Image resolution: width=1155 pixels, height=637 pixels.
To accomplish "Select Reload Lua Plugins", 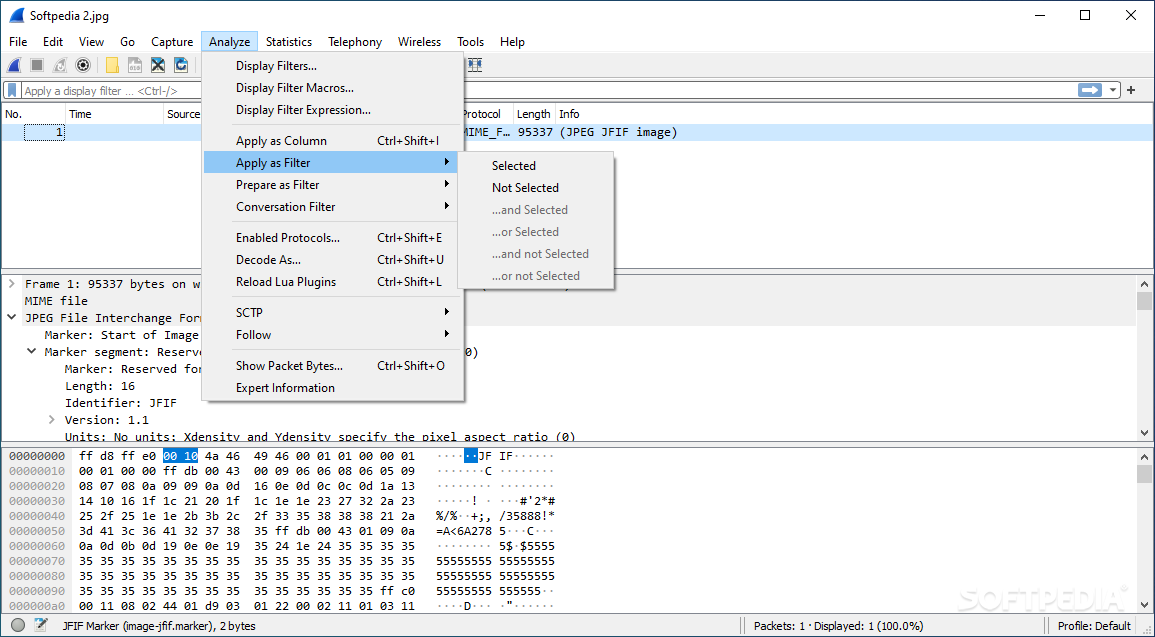I will [333, 282].
